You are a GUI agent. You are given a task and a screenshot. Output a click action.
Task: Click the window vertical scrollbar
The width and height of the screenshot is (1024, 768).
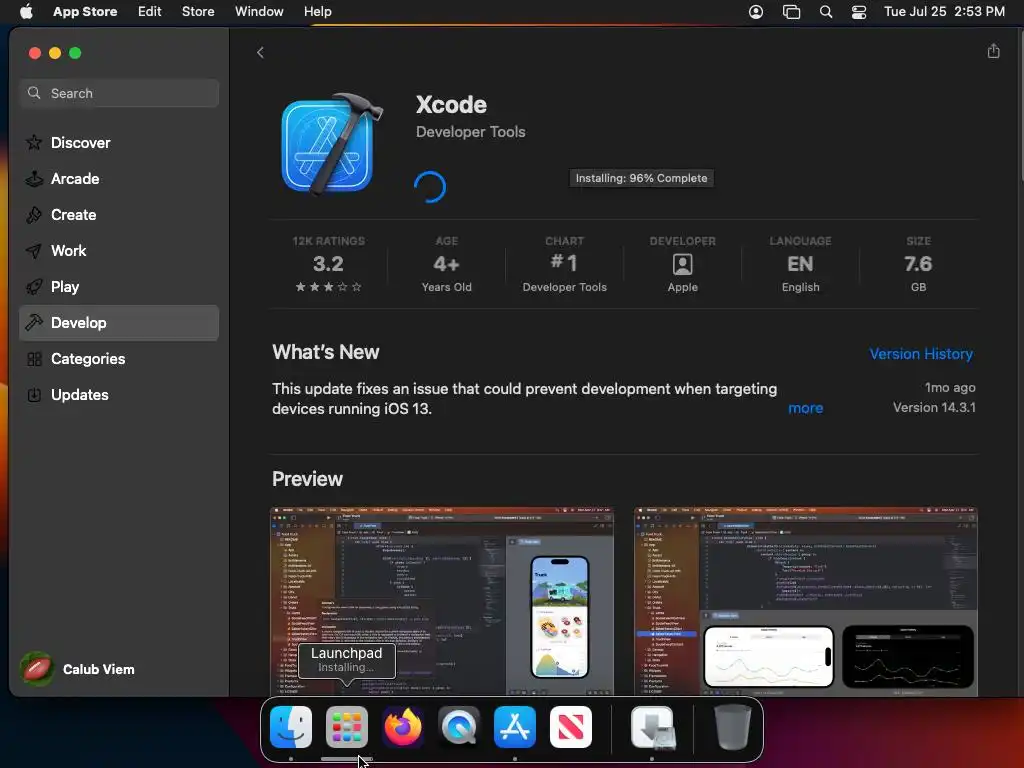point(1020,104)
